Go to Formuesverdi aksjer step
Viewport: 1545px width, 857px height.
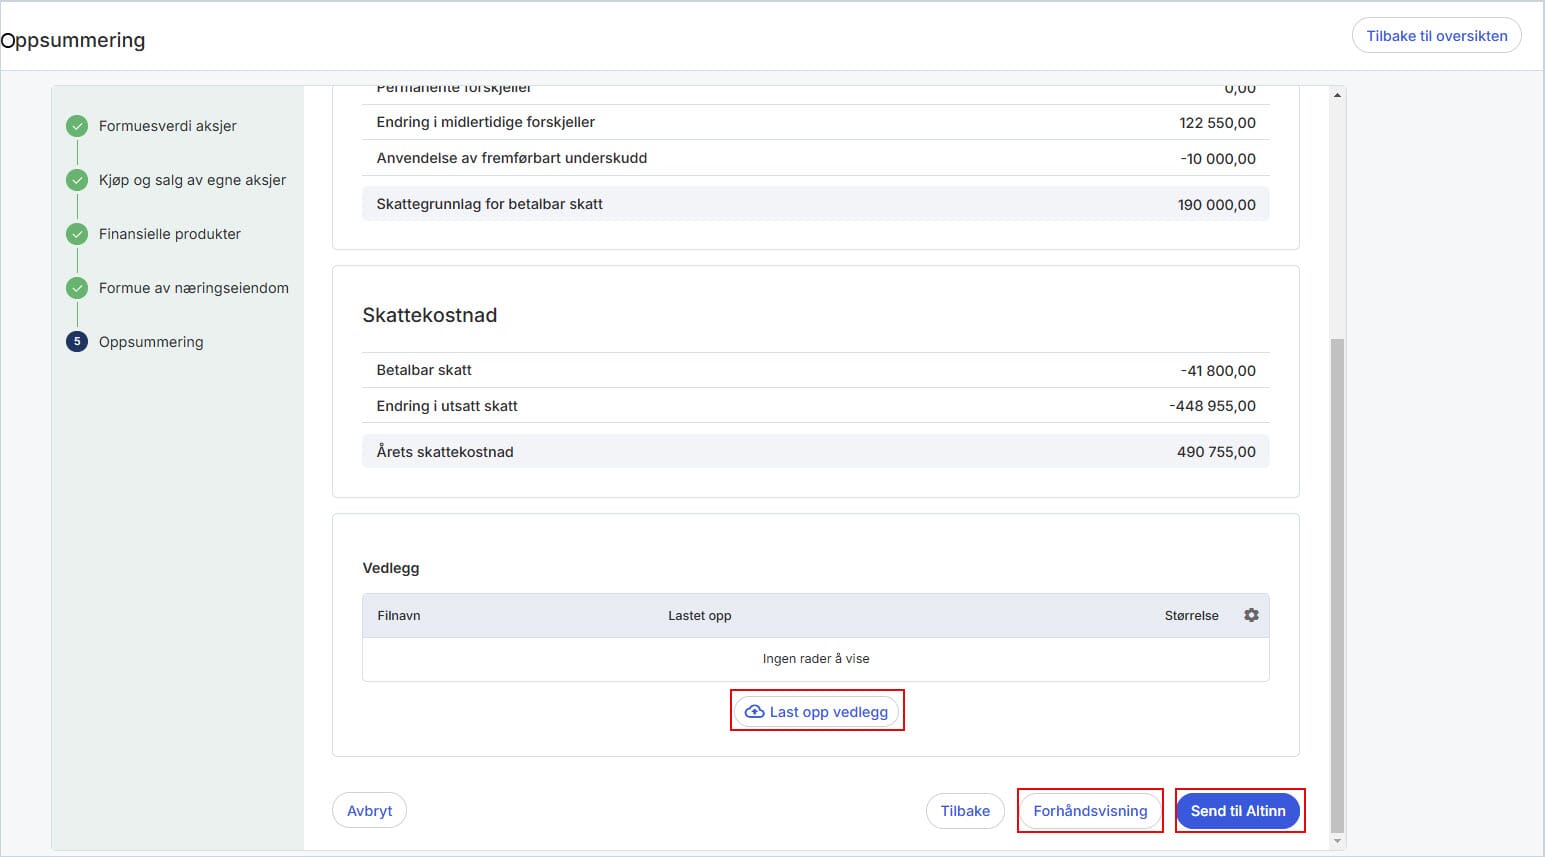[167, 126]
